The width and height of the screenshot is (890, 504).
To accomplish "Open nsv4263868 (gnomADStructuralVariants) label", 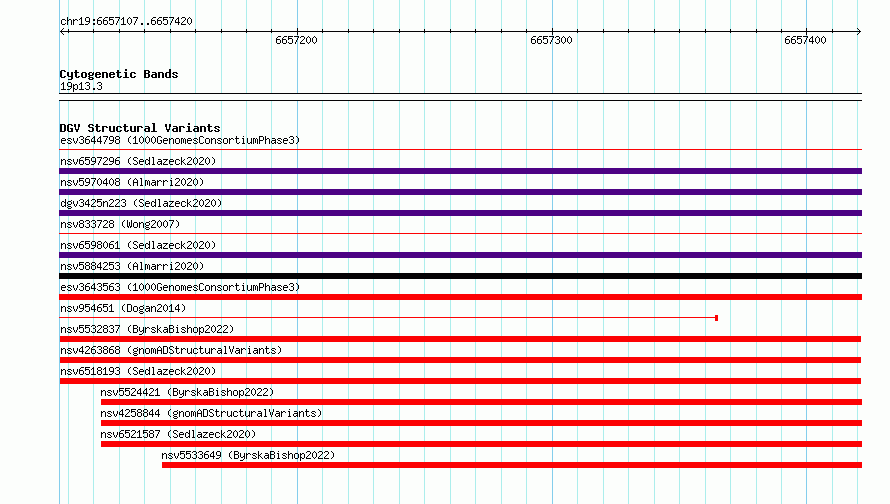I will (x=171, y=350).
